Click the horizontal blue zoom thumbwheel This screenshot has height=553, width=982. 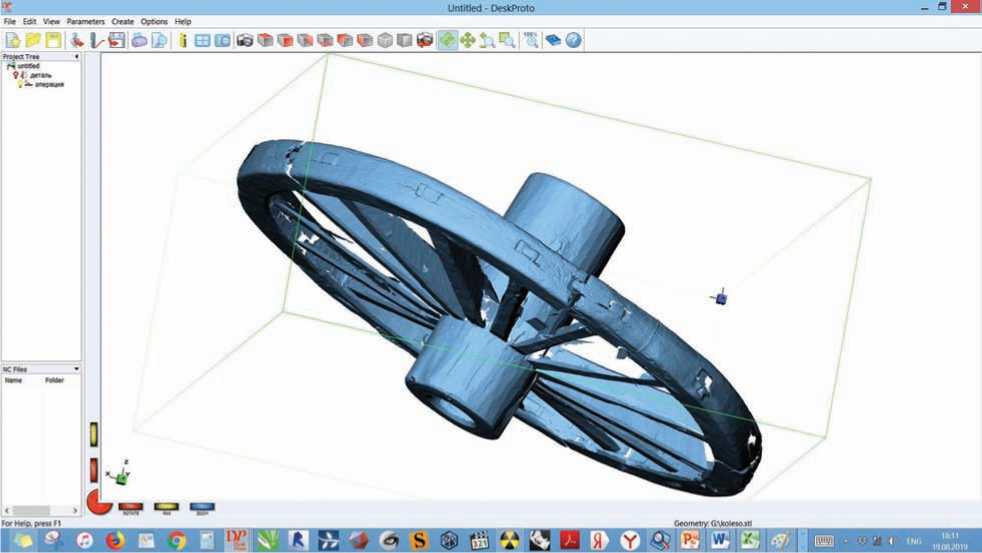tap(202, 507)
